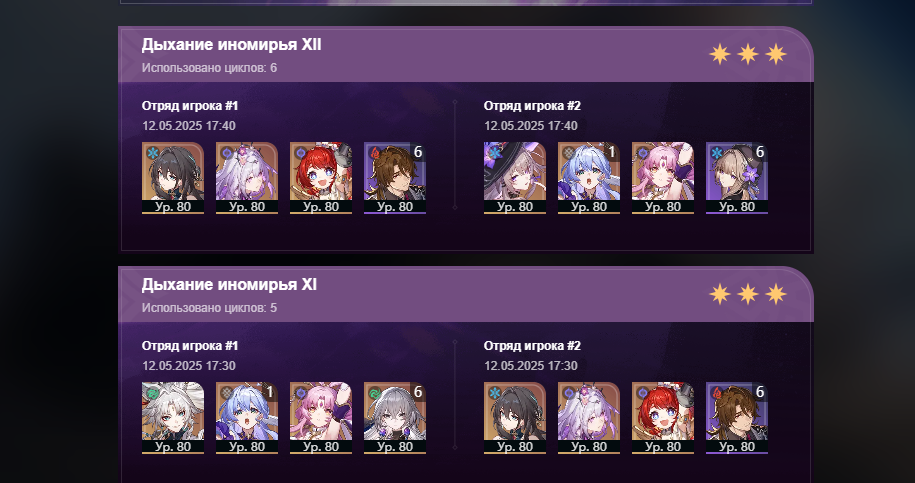Open purple-flower character in stage XII team 2
The image size is (915, 483).
[737, 178]
